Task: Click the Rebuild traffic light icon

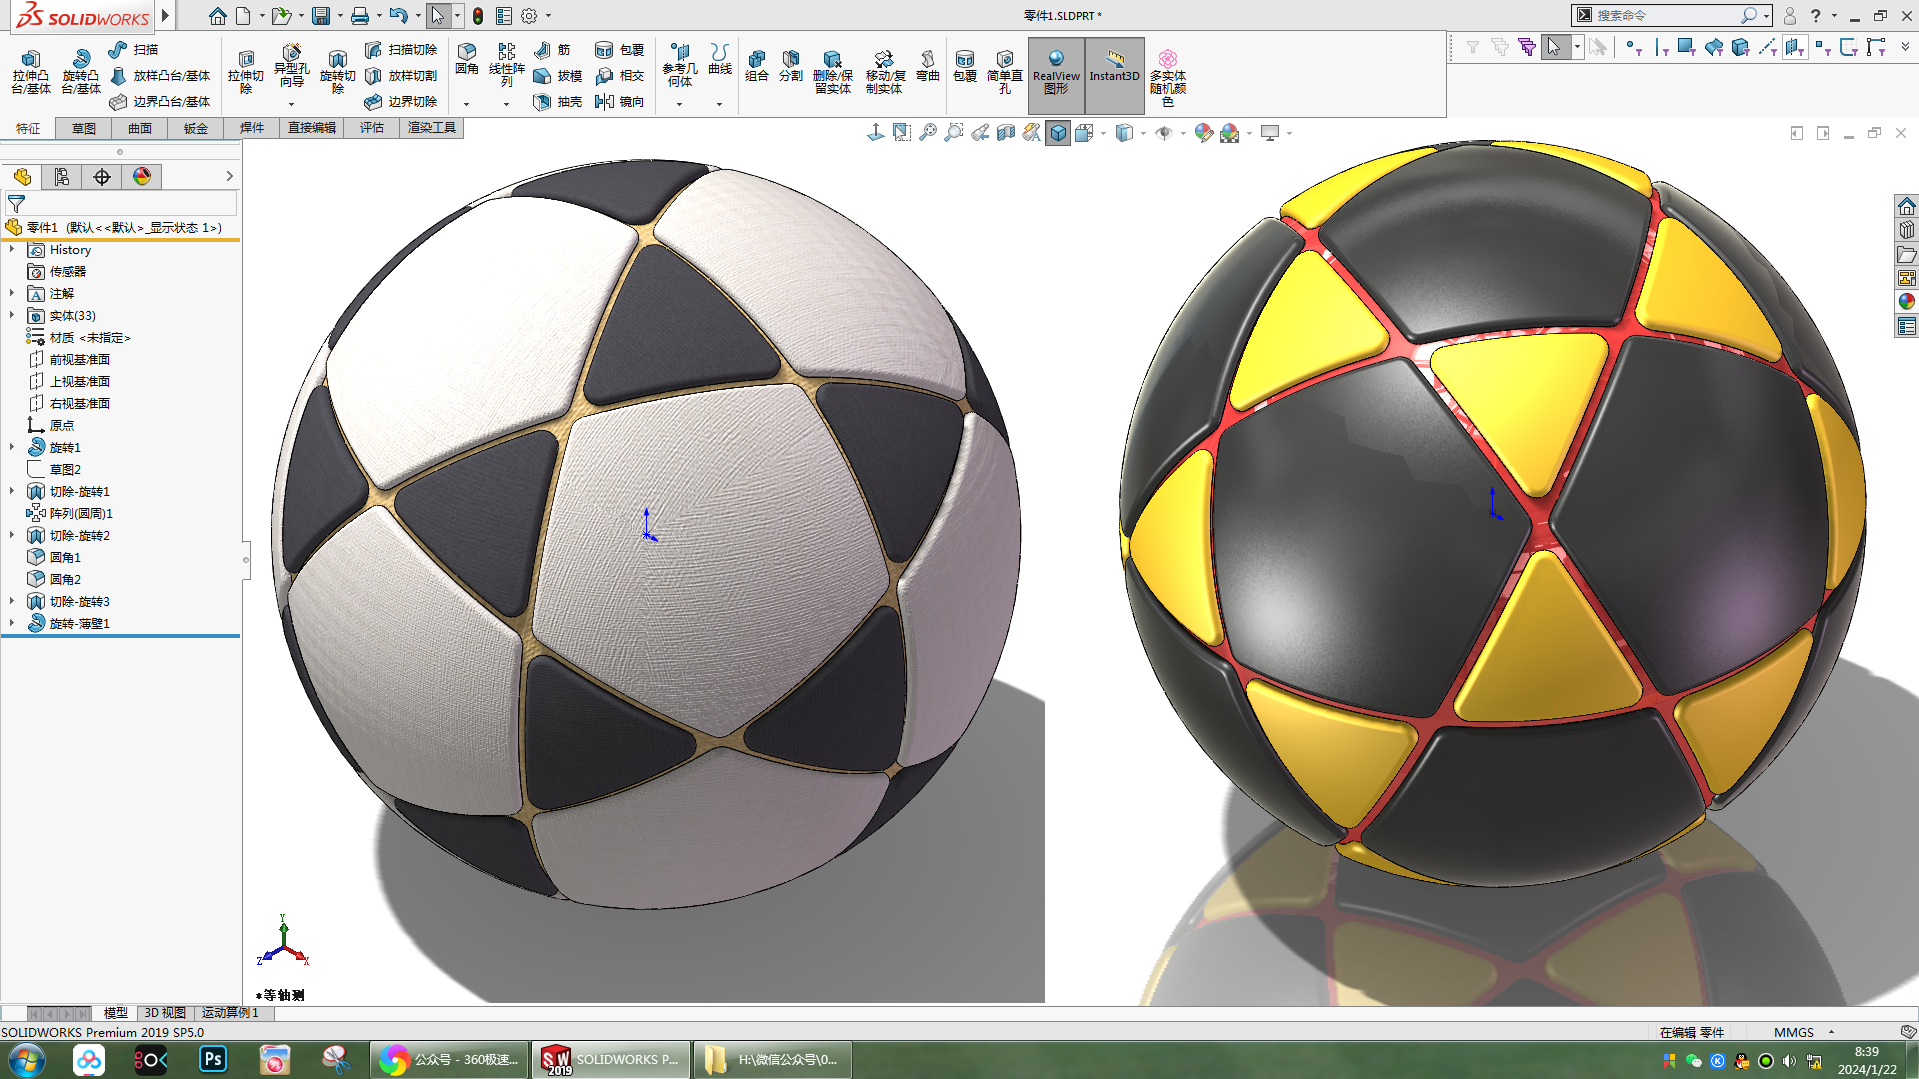Action: tap(478, 16)
